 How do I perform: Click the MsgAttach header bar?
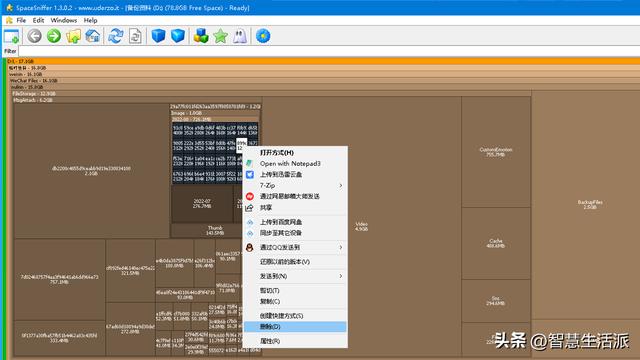coord(138,100)
